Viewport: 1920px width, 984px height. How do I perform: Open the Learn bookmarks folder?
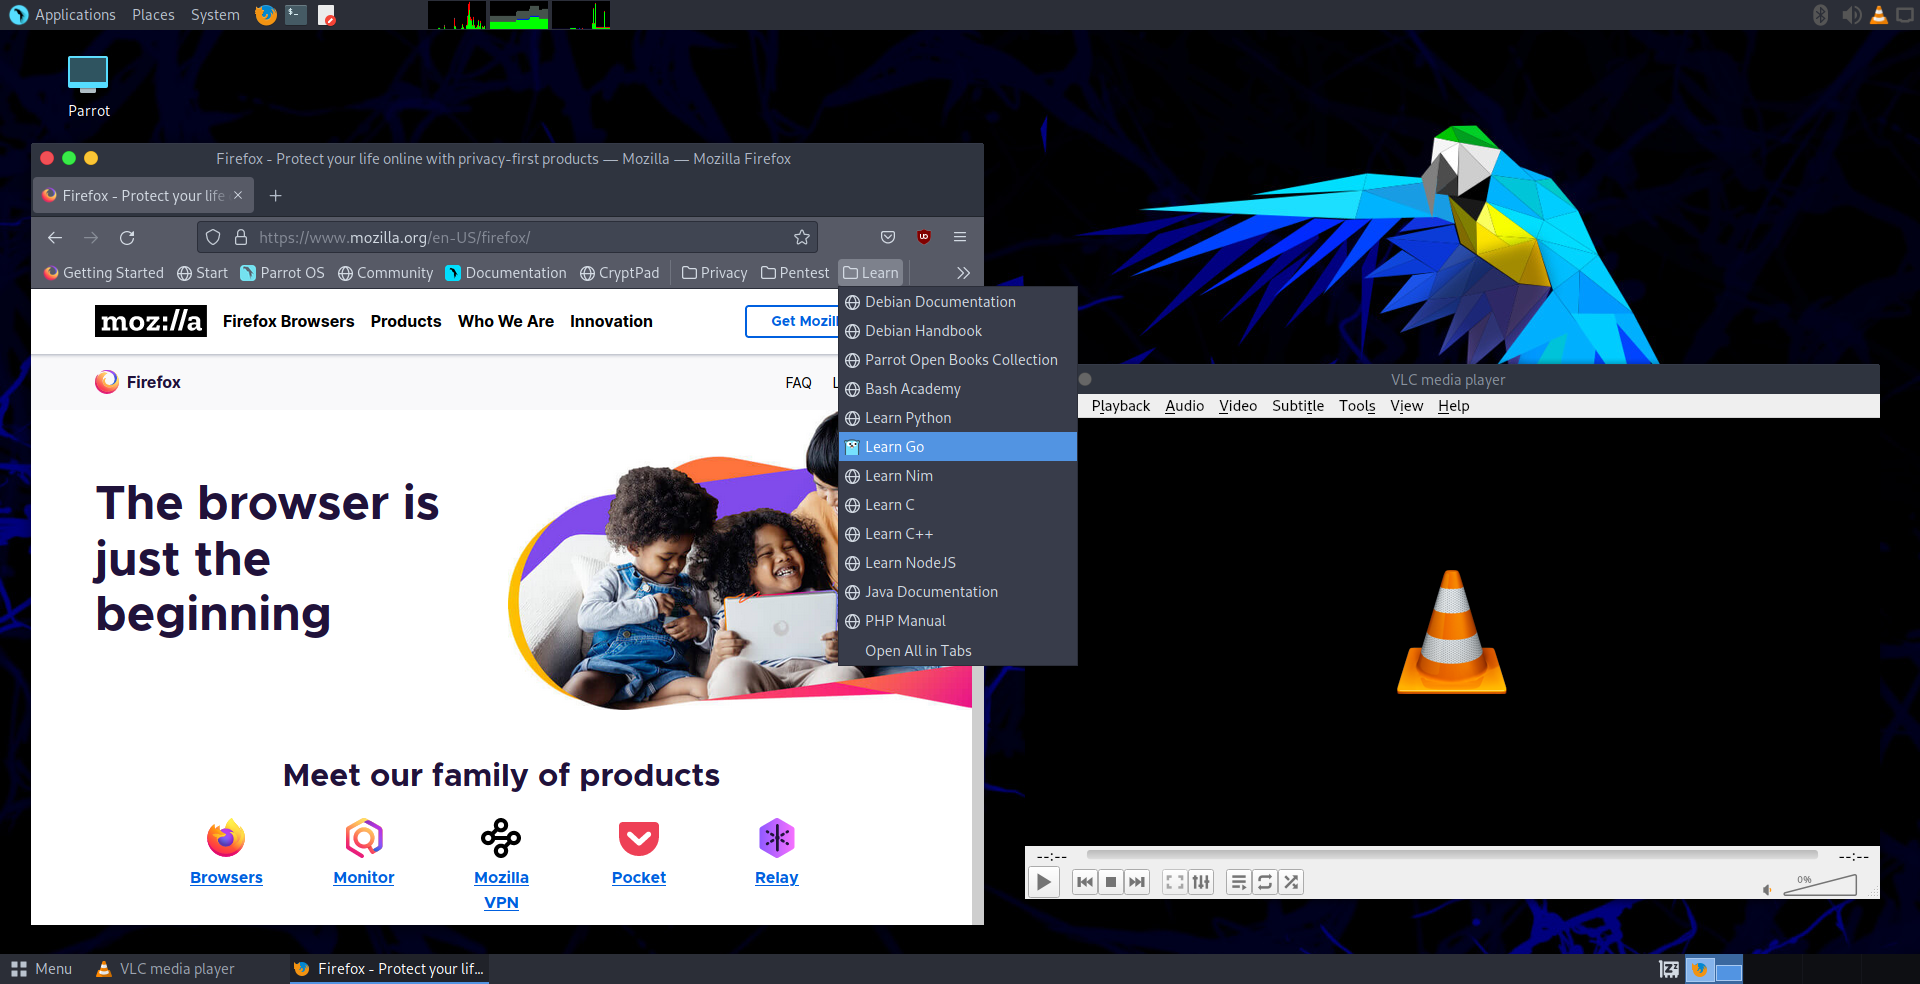coord(870,272)
